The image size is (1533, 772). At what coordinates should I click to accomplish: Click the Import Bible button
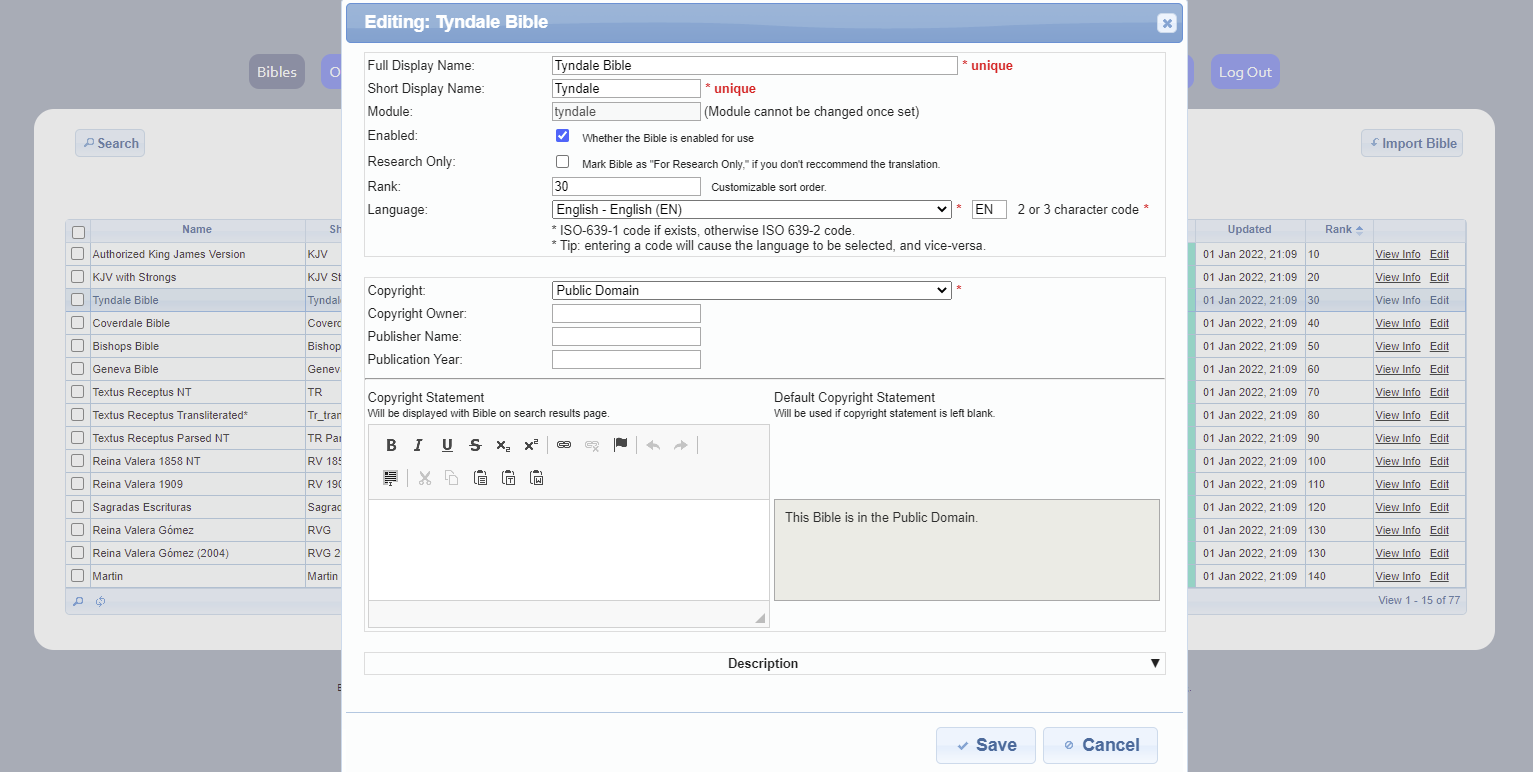click(x=1412, y=143)
